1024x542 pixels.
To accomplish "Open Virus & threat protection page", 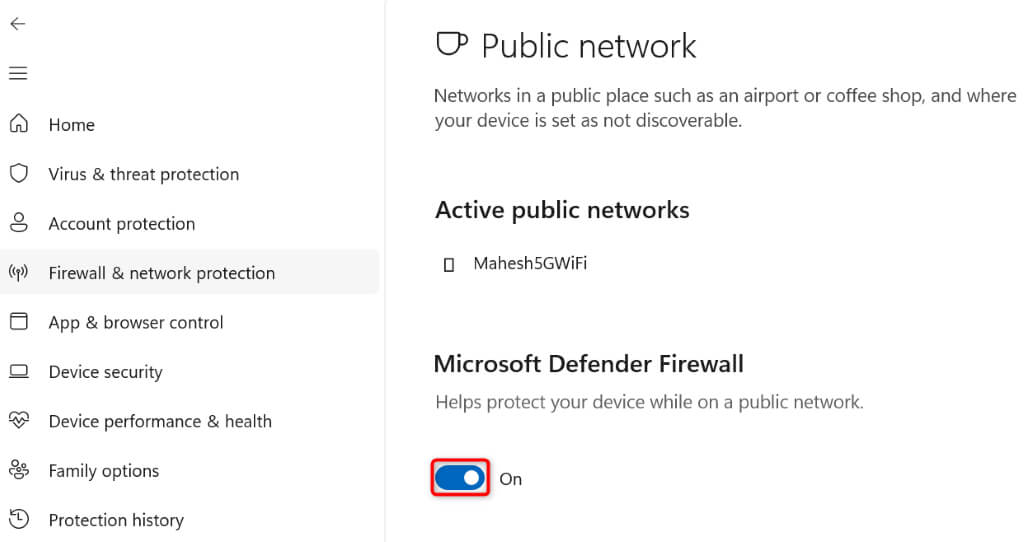I will 143,174.
